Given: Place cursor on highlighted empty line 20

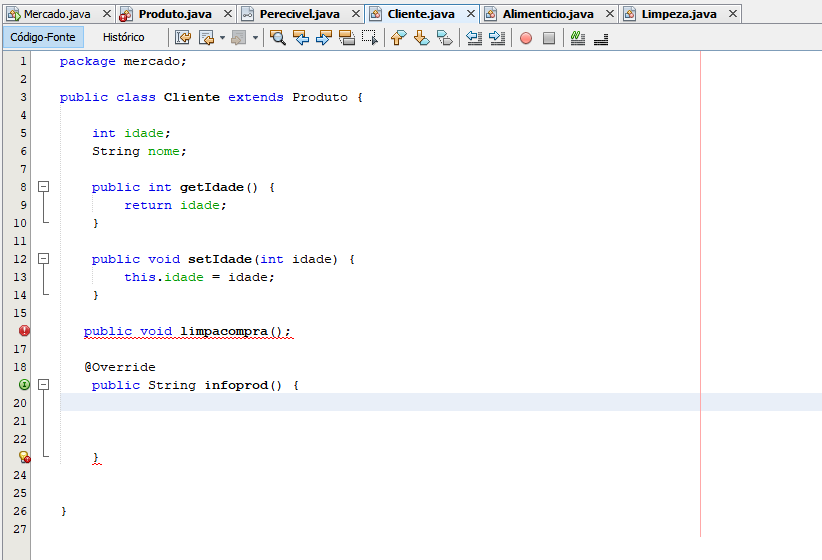Looking at the screenshot, I should (440, 402).
